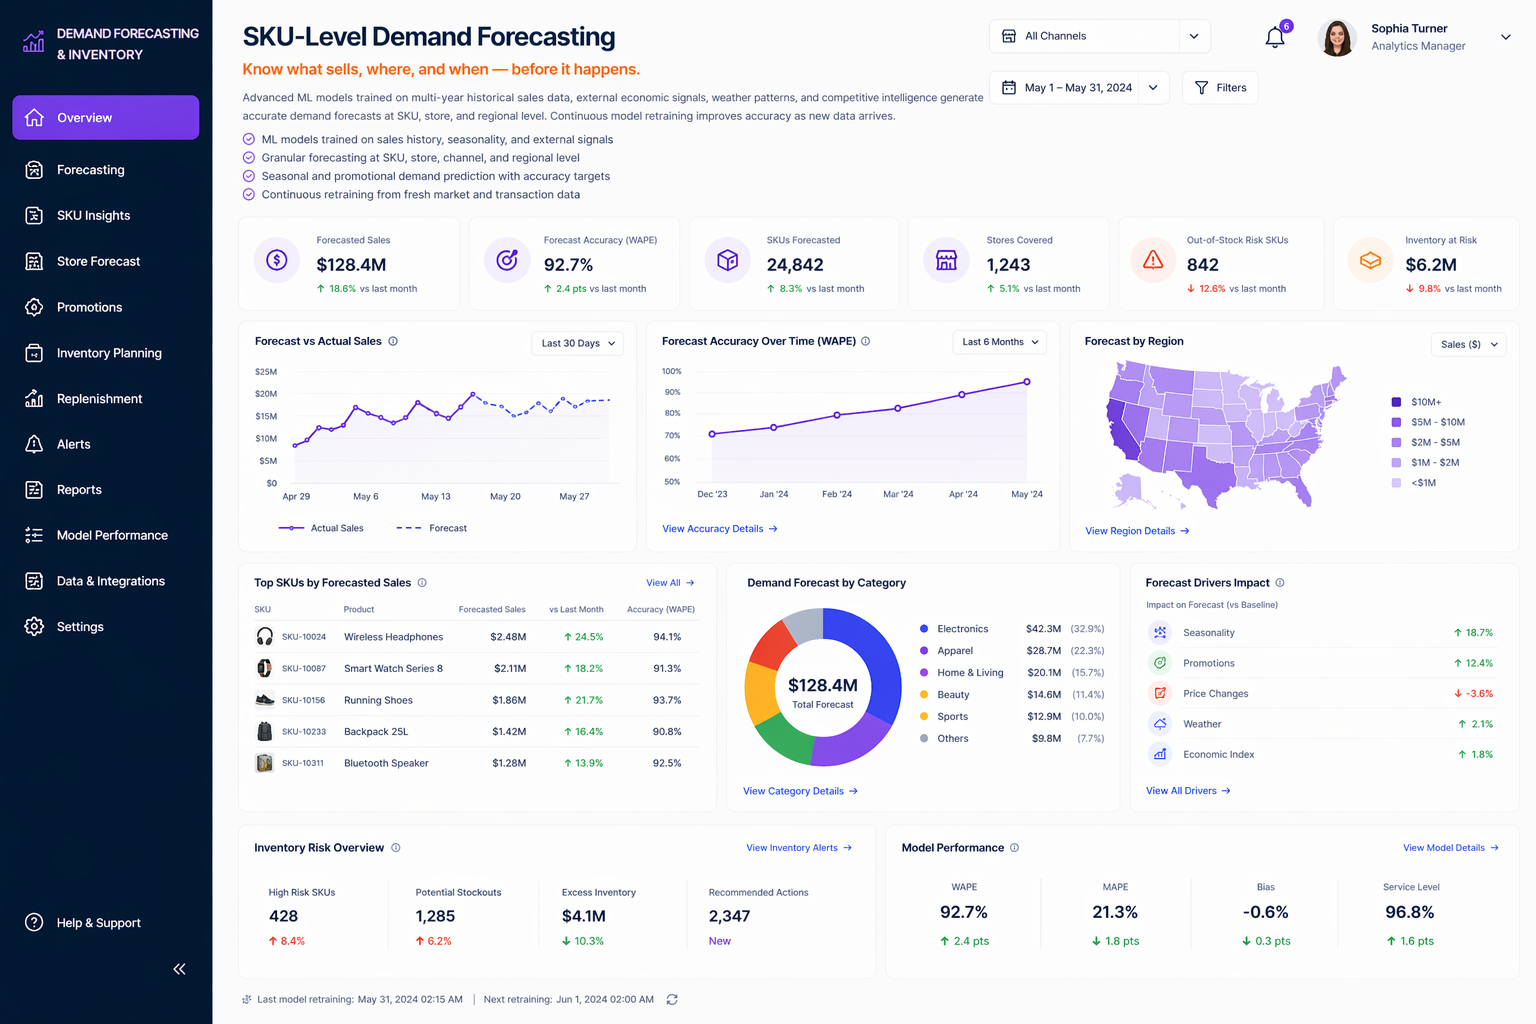Show info for Forecast vs Actual Sales
1536x1024 pixels.
point(393,341)
